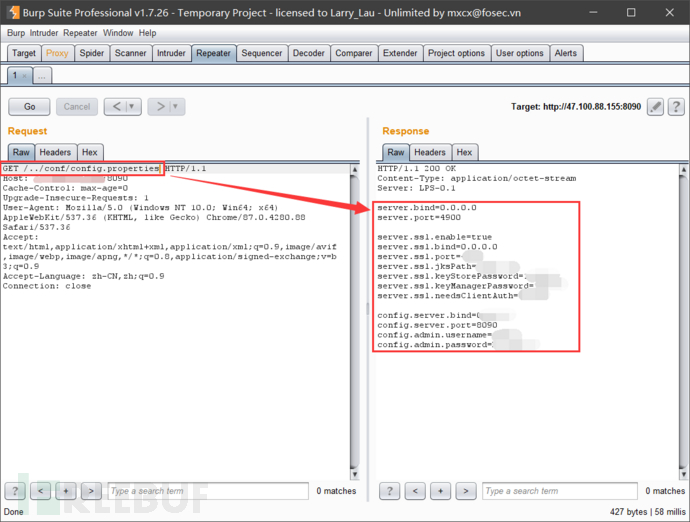The width and height of the screenshot is (690, 522).
Task: Click request pane scrollbar down arrow
Action: click(355, 474)
